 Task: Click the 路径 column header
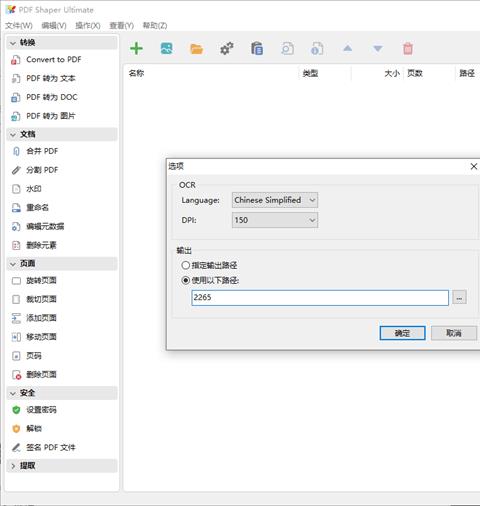point(467,73)
